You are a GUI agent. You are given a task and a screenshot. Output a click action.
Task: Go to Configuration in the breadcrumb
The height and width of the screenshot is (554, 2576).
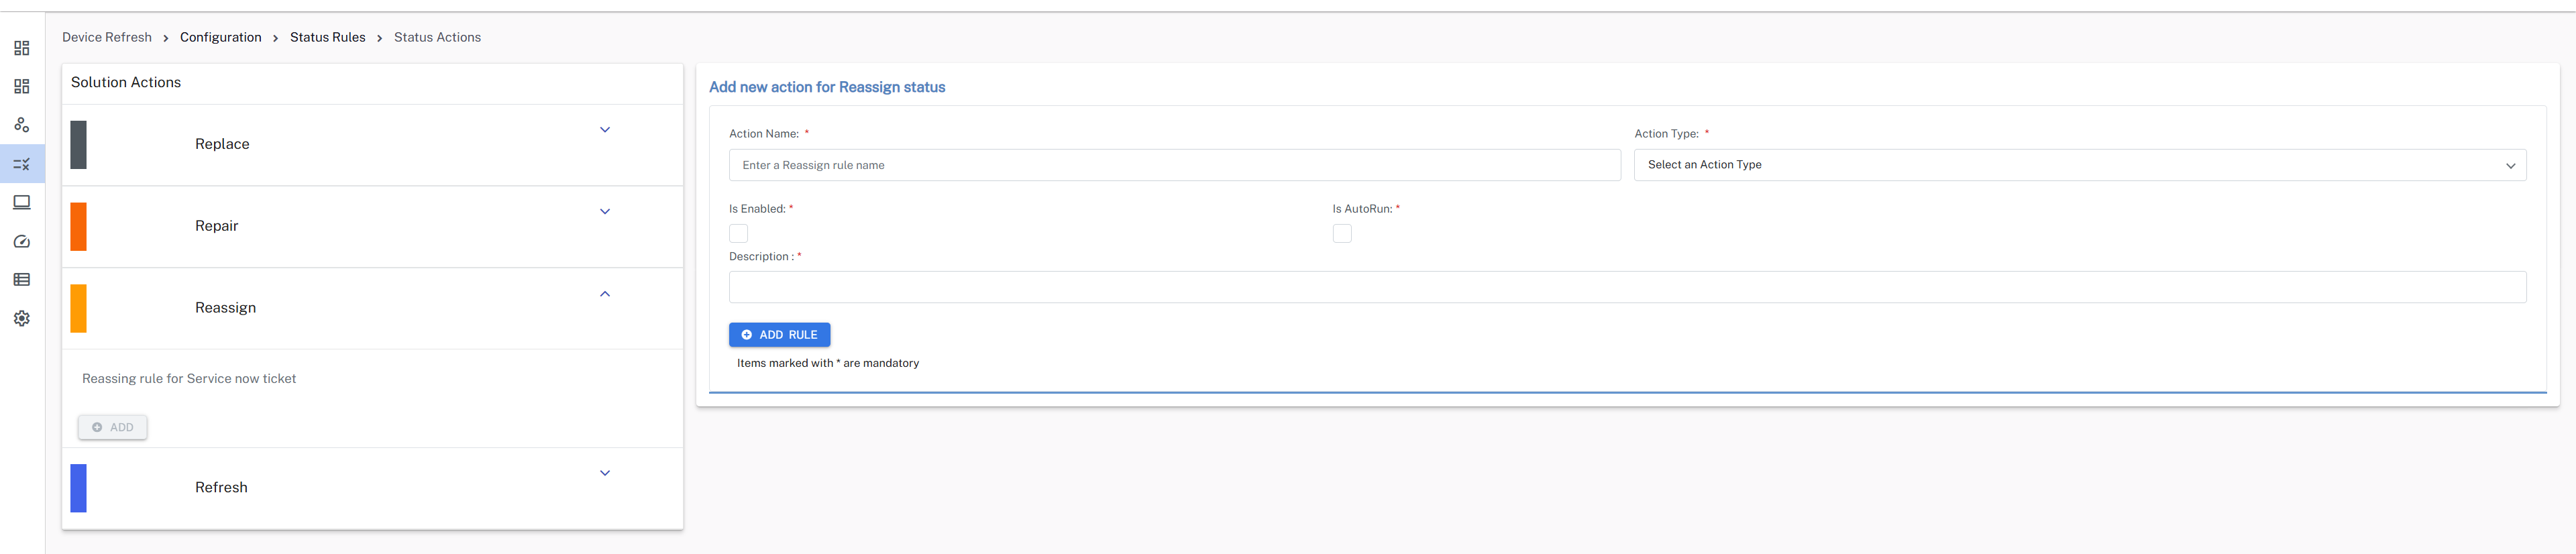pos(220,37)
